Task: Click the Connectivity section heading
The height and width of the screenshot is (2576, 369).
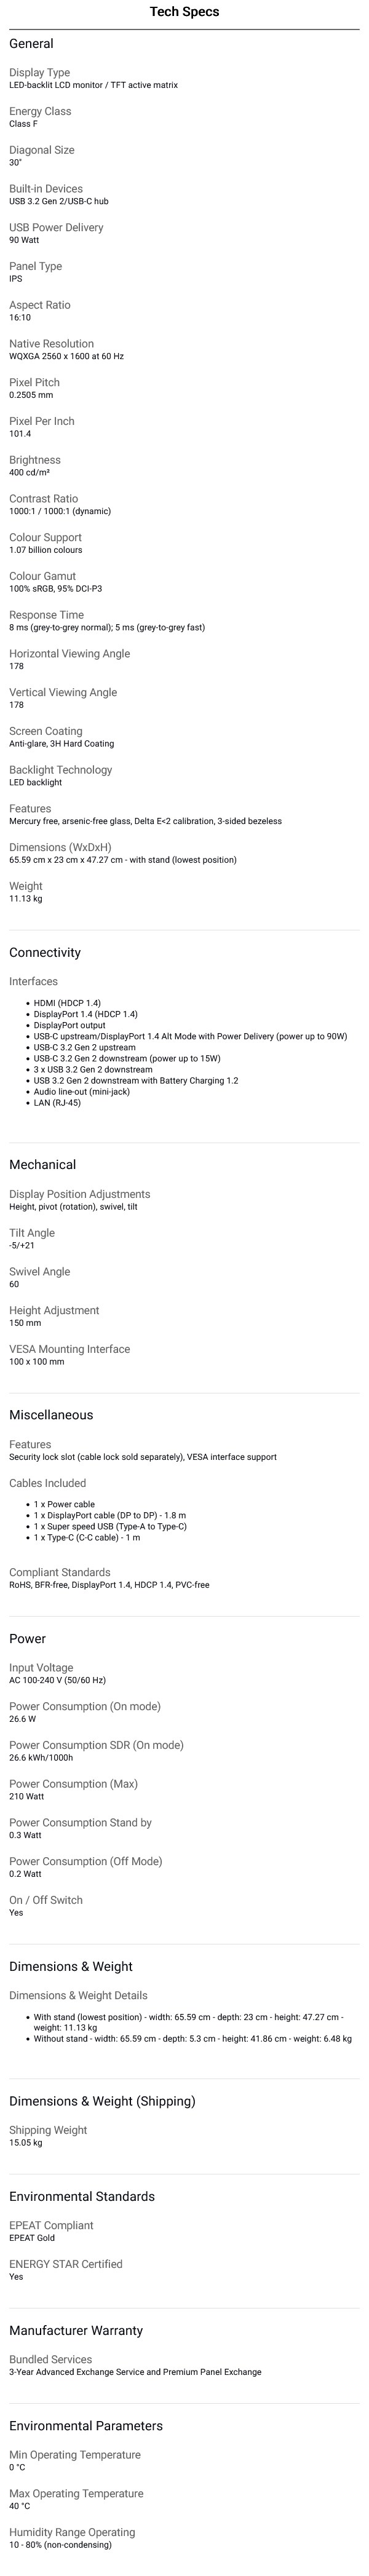Action: [45, 952]
